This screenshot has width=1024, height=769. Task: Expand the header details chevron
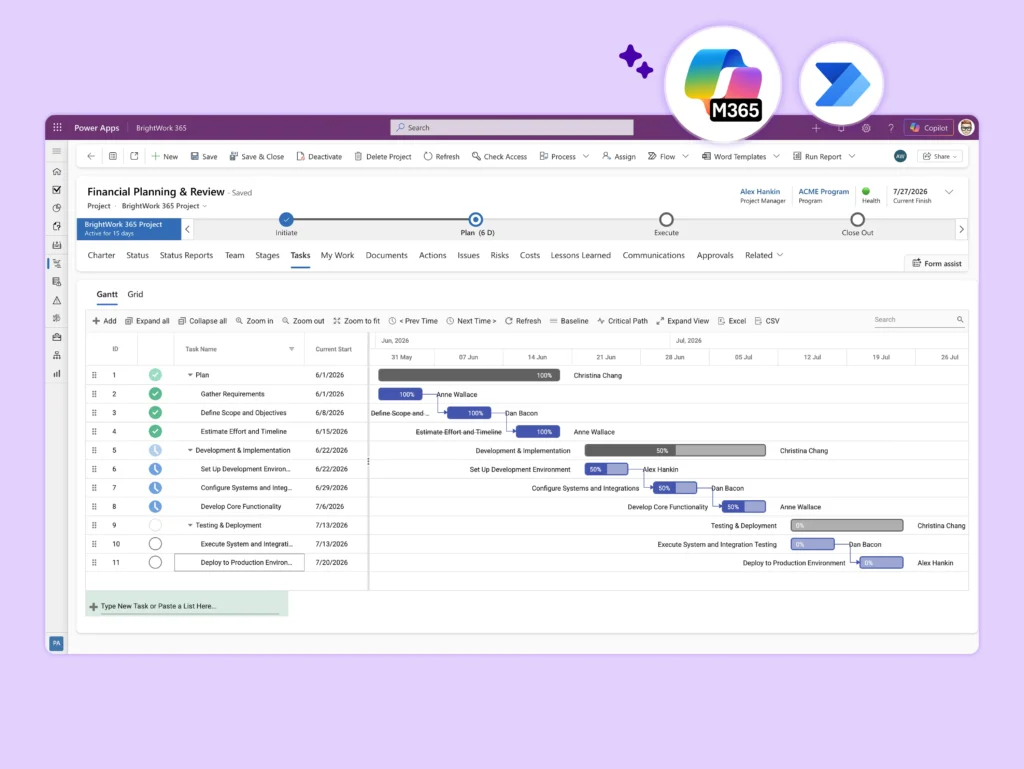(x=949, y=192)
